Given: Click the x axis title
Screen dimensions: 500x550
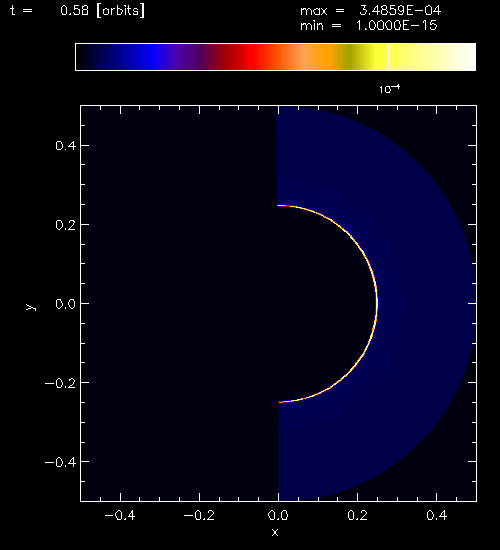Looking at the screenshot, I should tap(275, 533).
